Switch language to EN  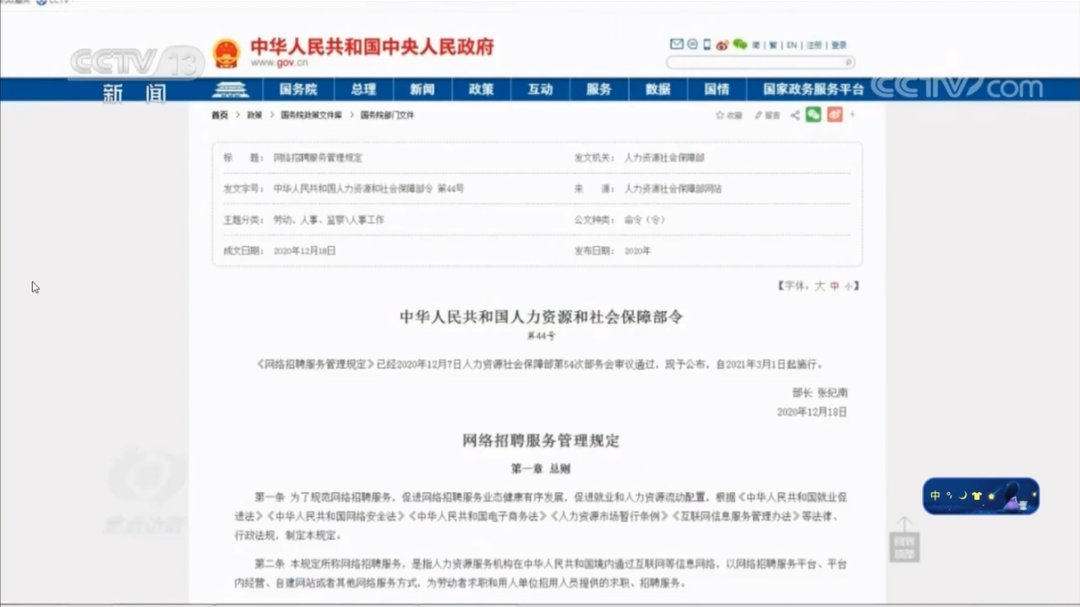791,45
